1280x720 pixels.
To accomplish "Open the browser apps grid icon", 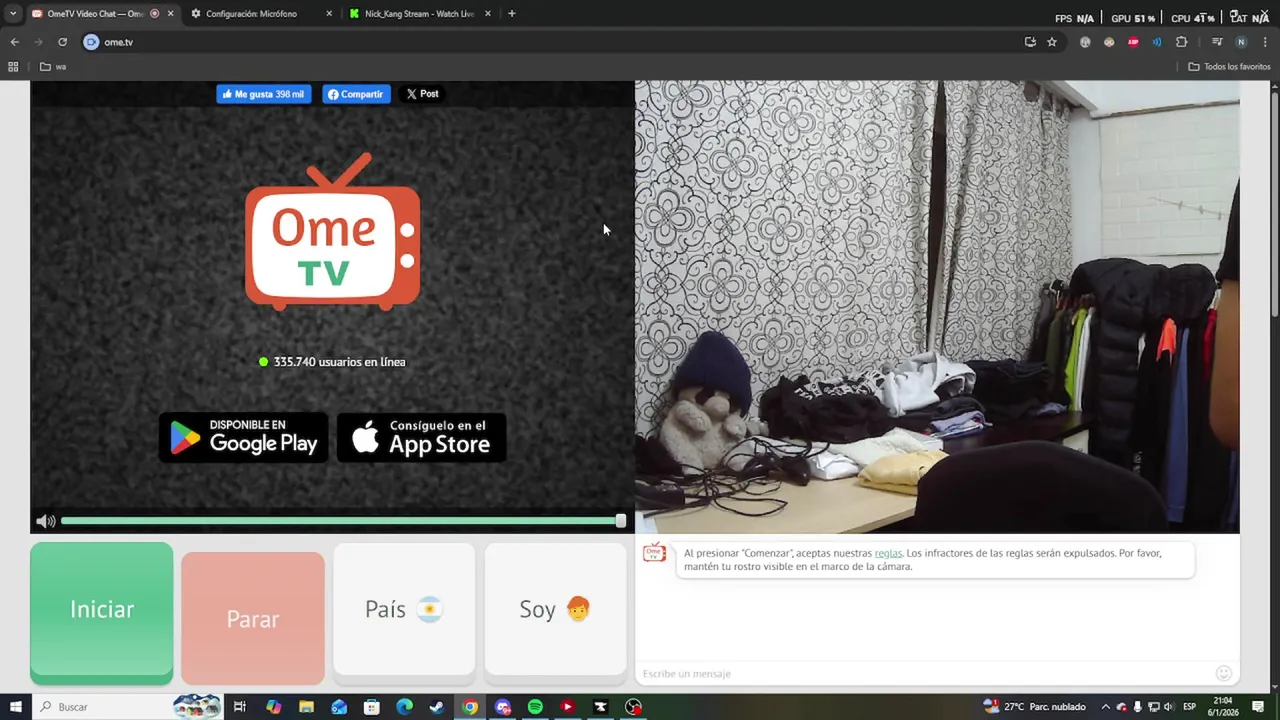I will pyautogui.click(x=13, y=67).
